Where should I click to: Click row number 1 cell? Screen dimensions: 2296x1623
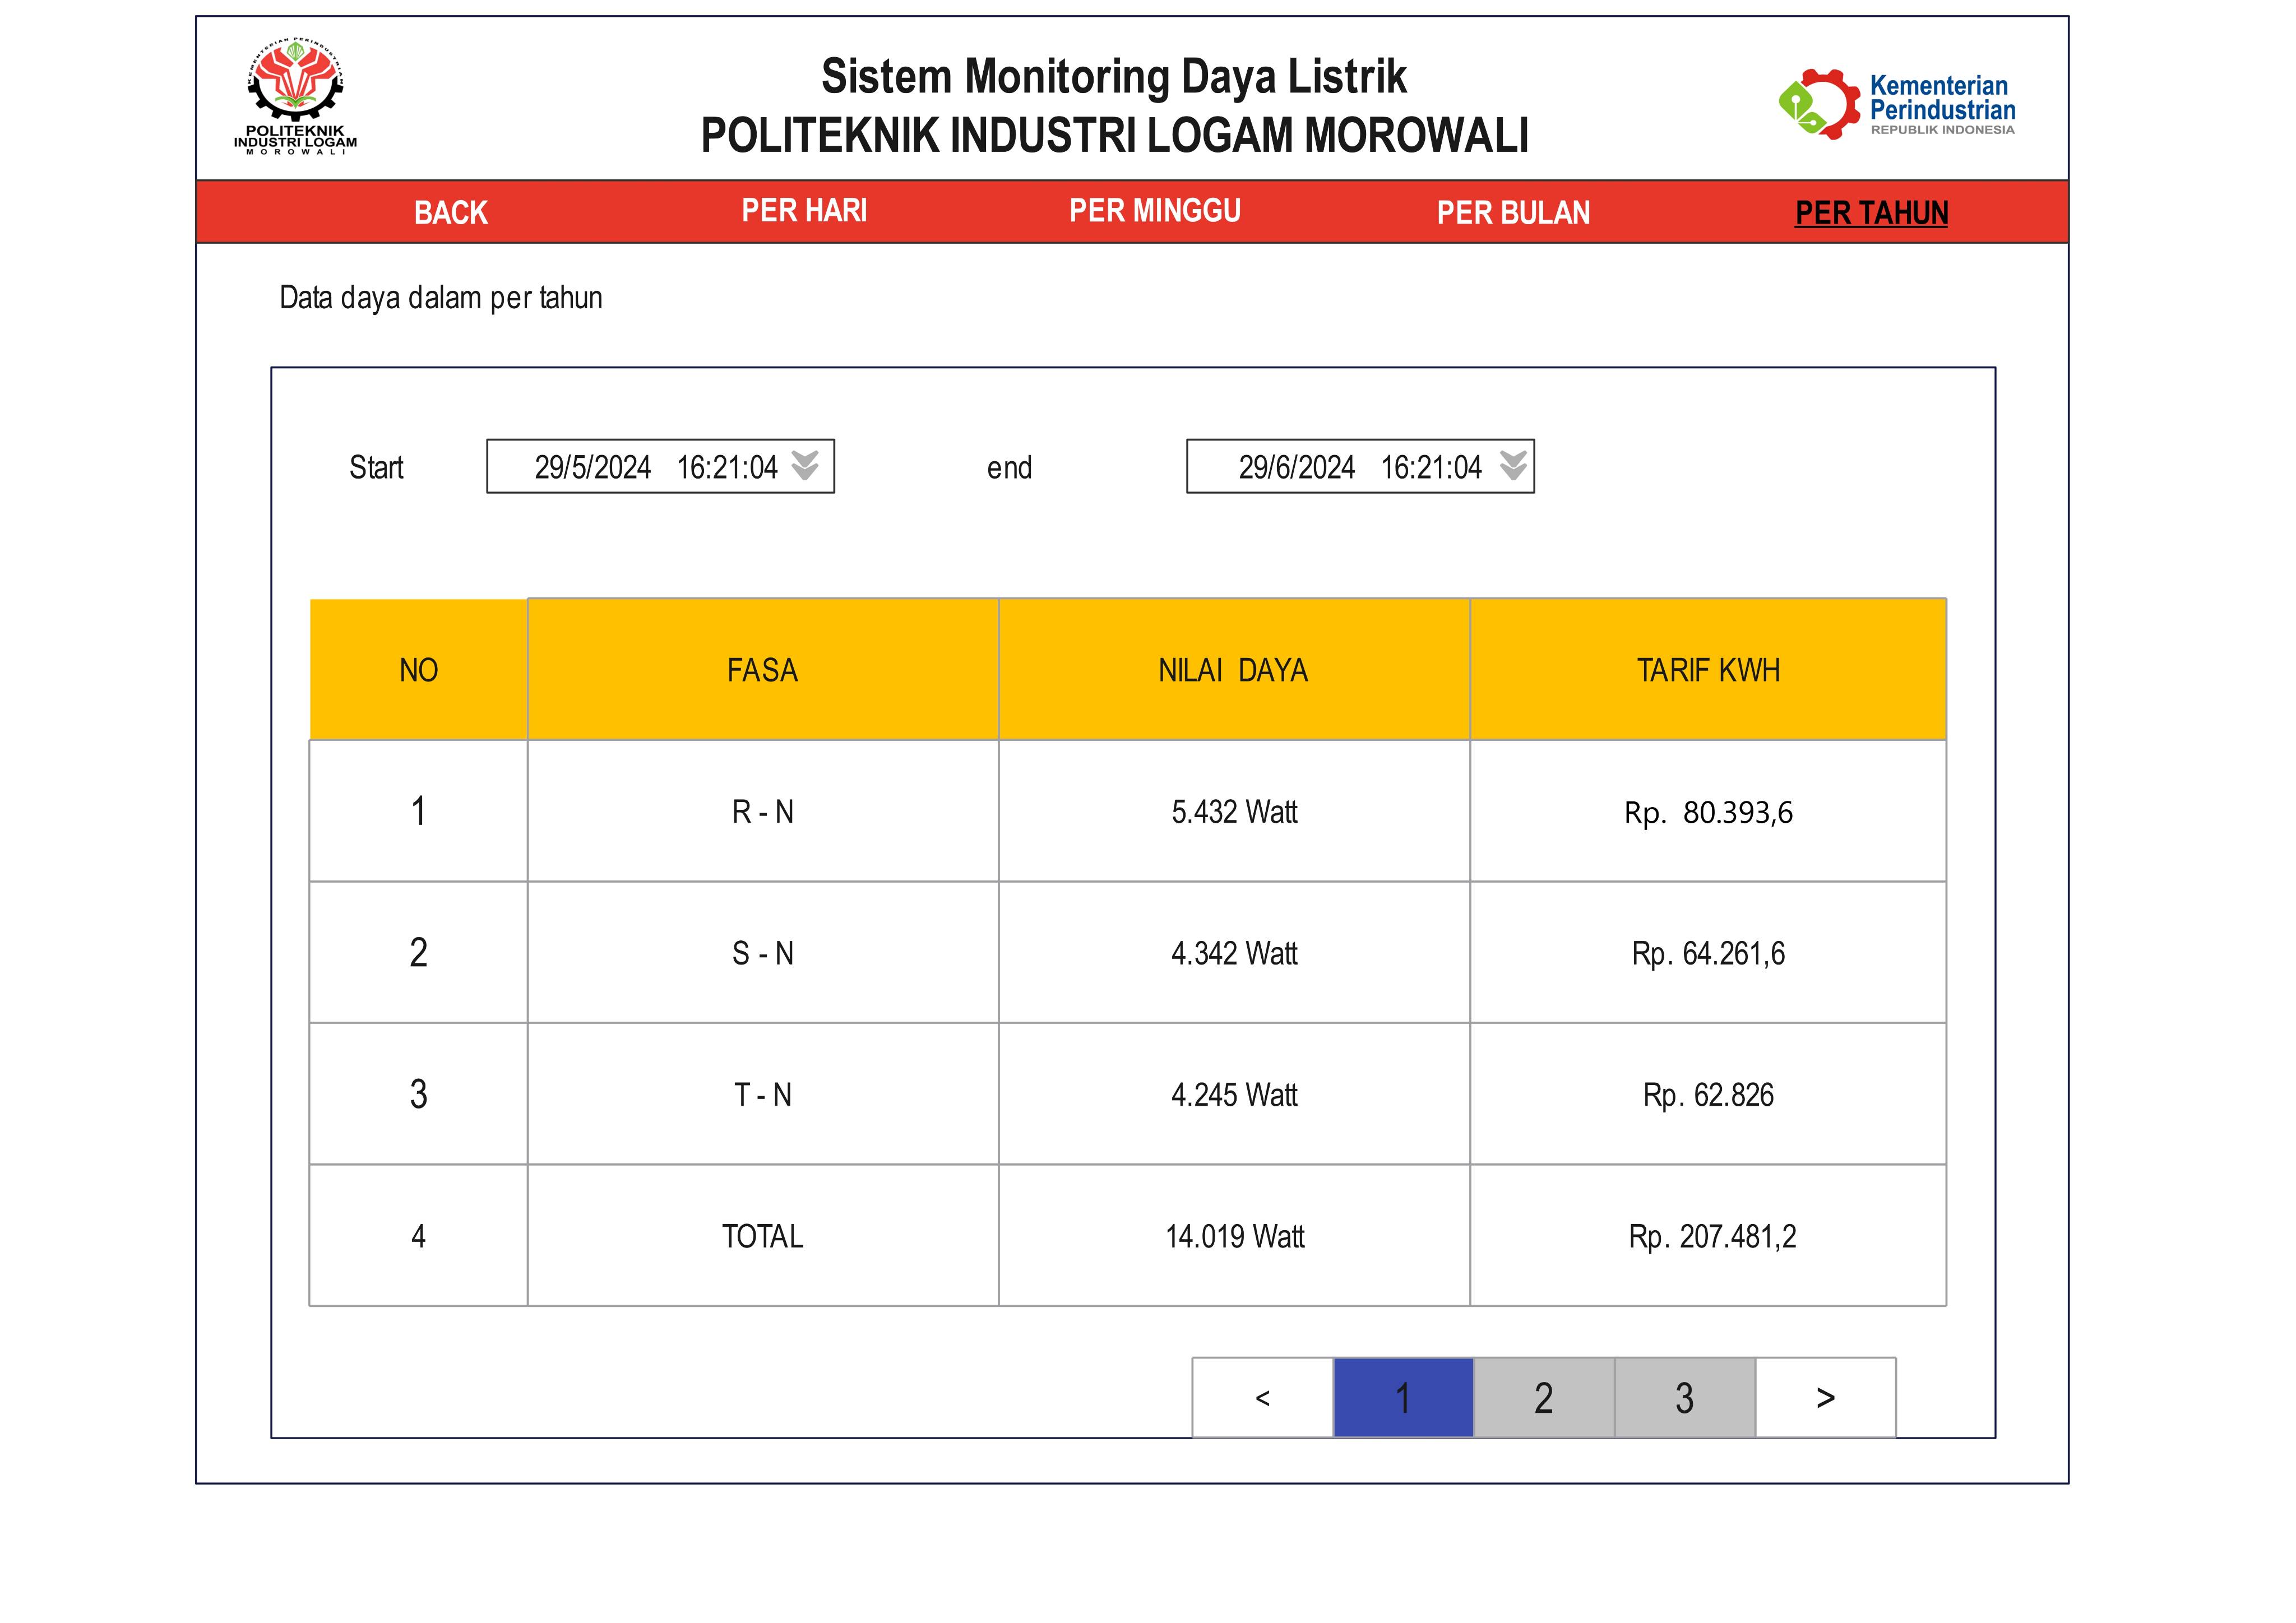click(x=419, y=811)
